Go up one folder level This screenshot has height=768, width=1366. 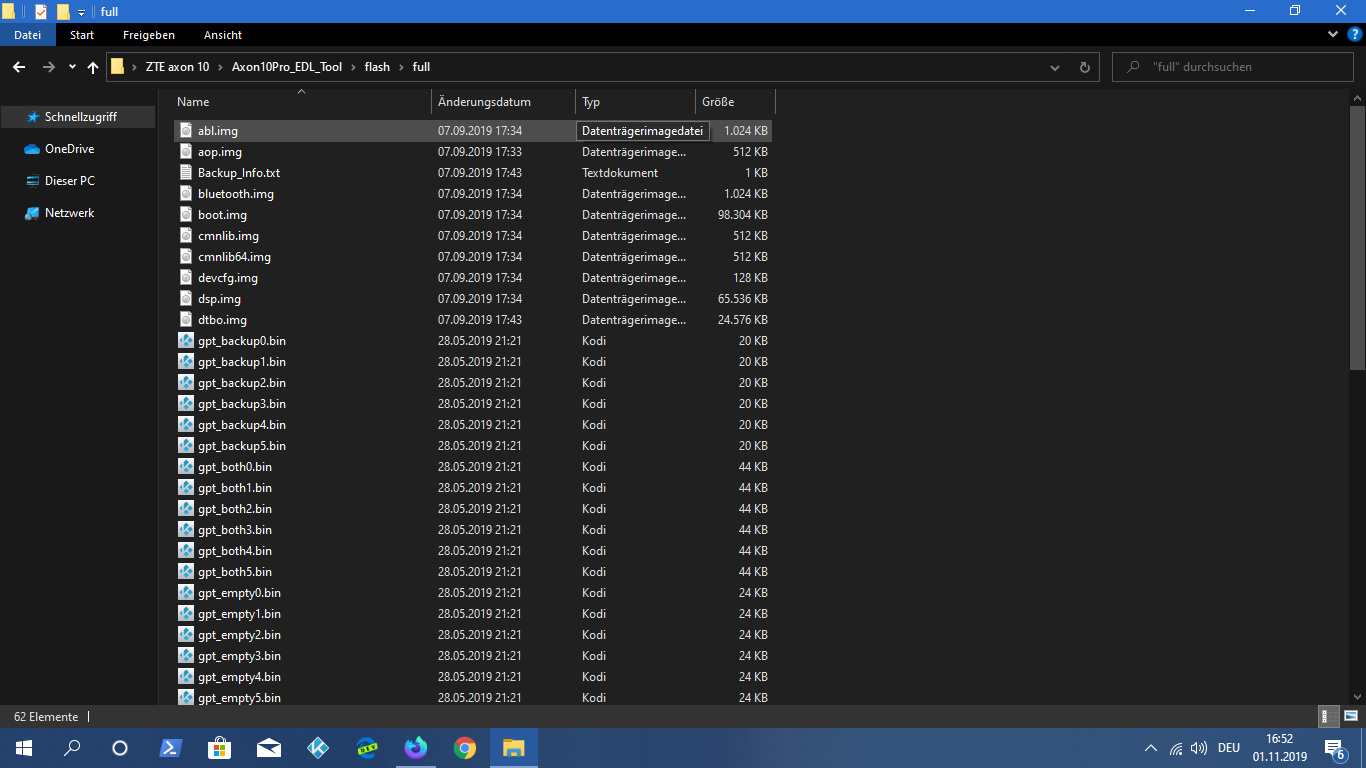(x=93, y=67)
